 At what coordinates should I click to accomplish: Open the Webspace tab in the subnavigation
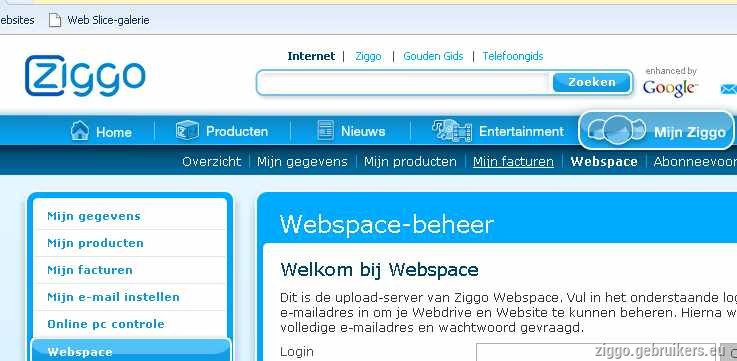[604, 162]
